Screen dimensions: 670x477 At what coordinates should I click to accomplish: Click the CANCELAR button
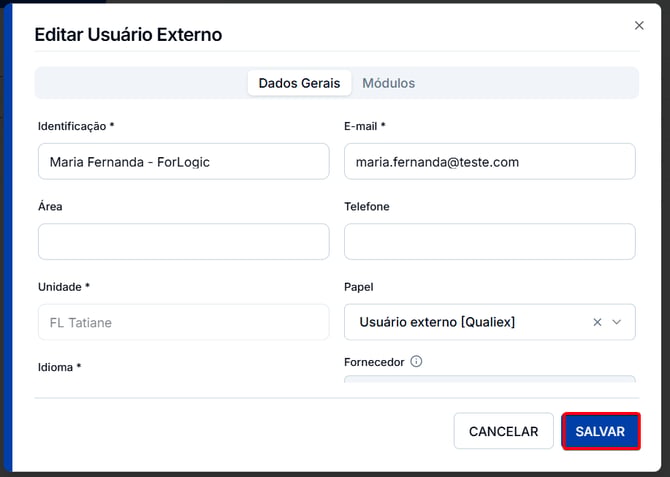(503, 431)
